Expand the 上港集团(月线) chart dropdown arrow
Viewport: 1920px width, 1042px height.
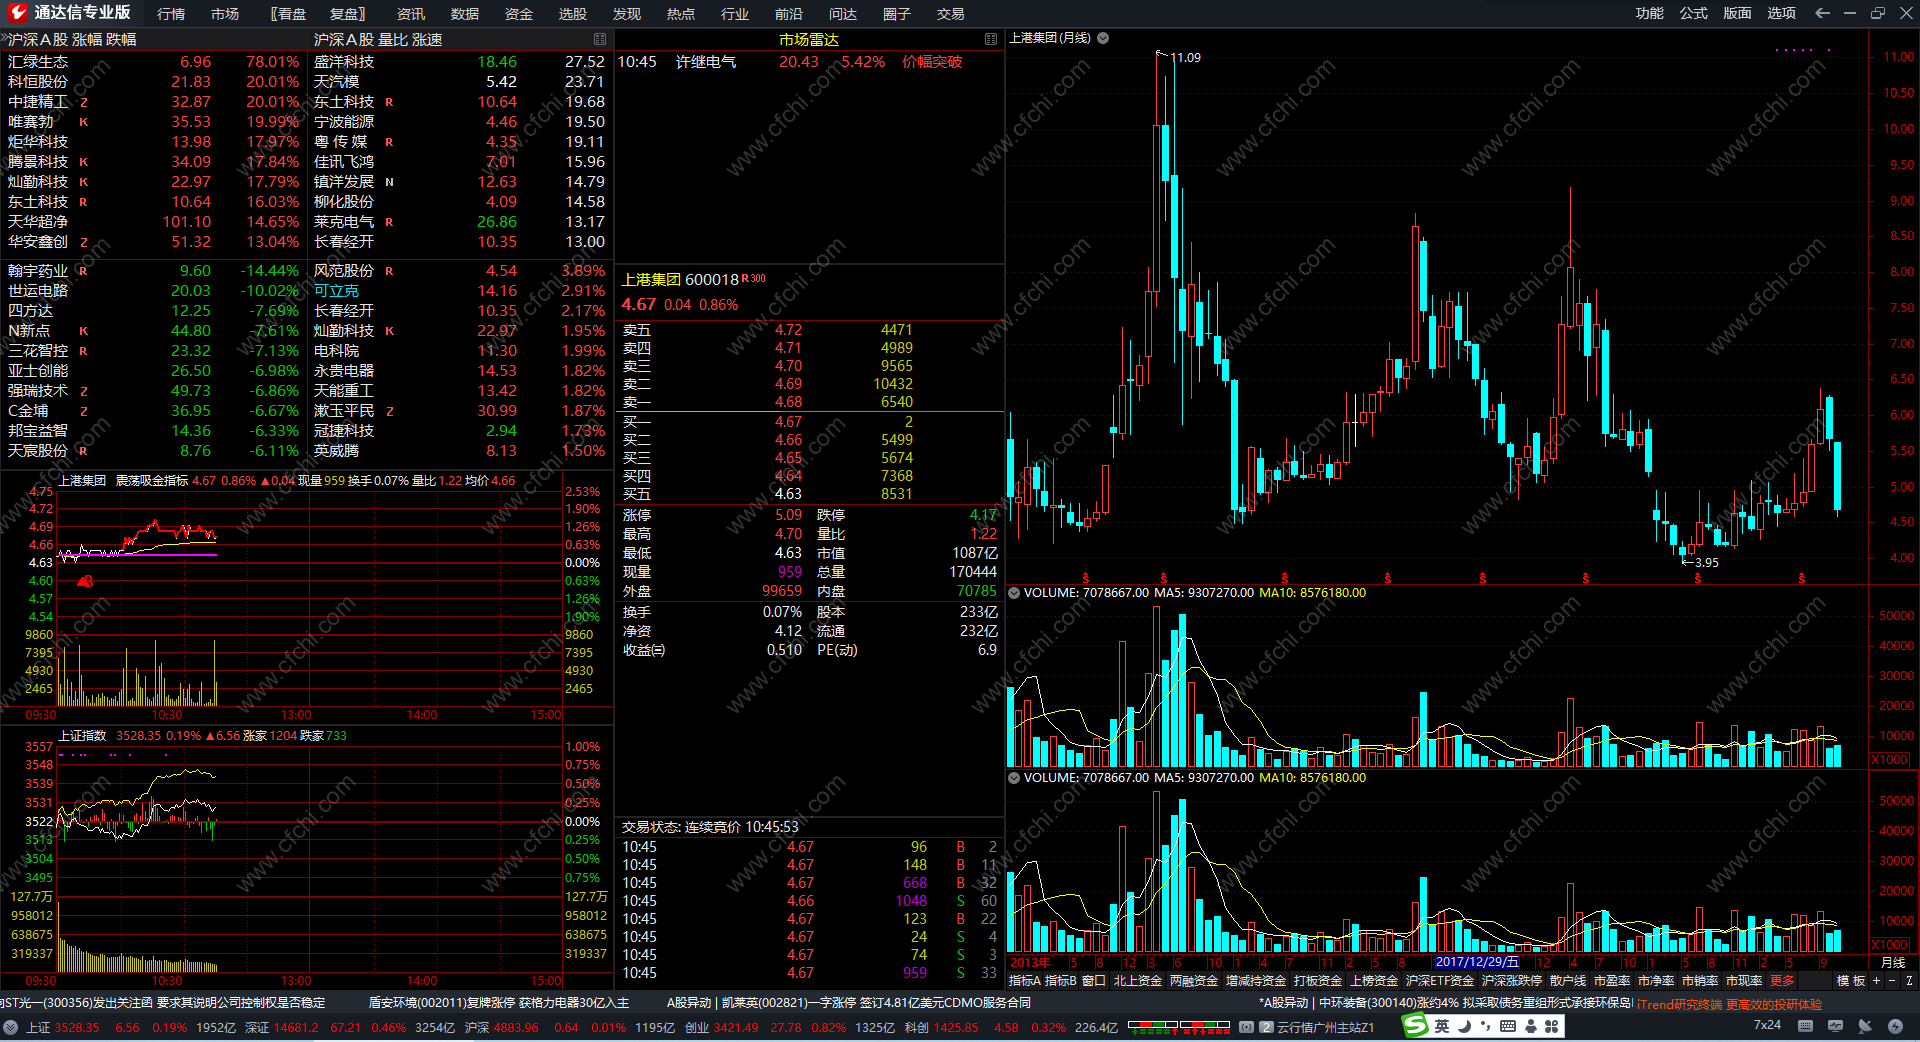pyautogui.click(x=1103, y=38)
